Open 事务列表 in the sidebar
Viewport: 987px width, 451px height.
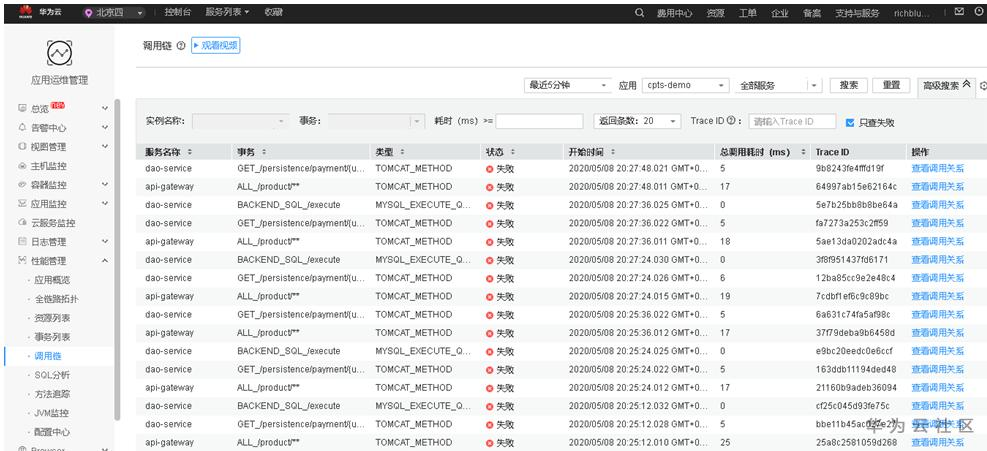pos(52,337)
